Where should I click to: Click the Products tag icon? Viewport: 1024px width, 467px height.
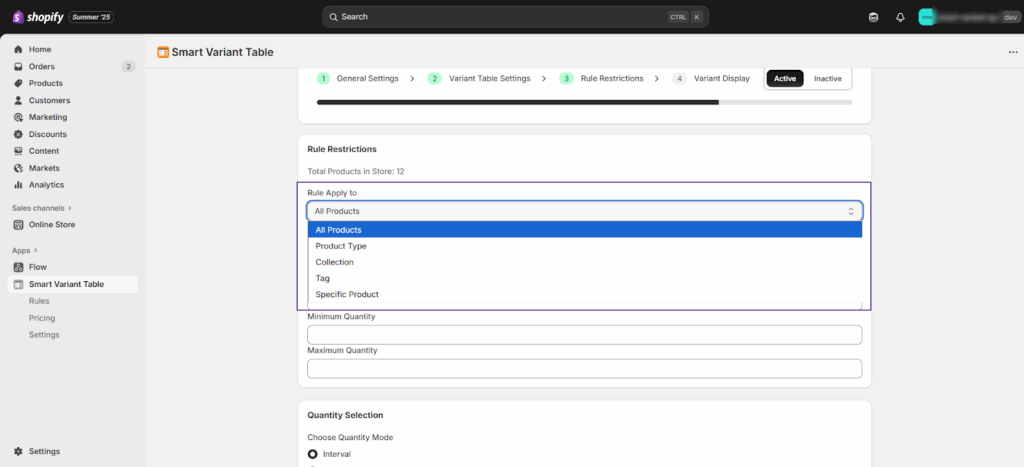click(x=18, y=83)
